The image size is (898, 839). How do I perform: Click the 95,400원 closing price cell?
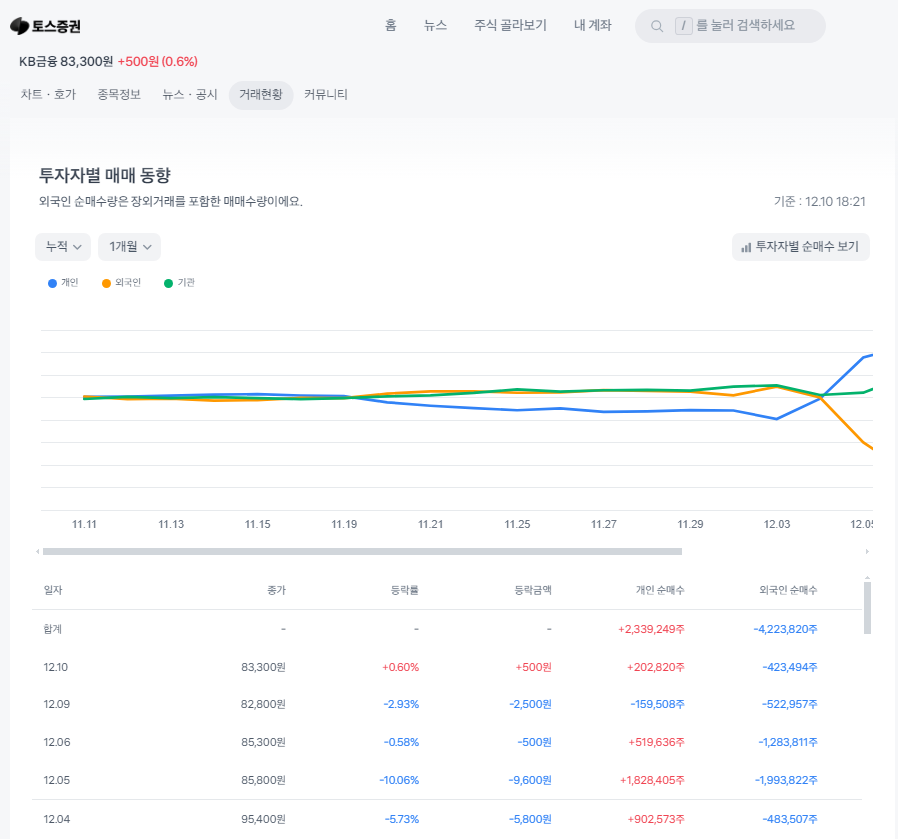pos(263,819)
